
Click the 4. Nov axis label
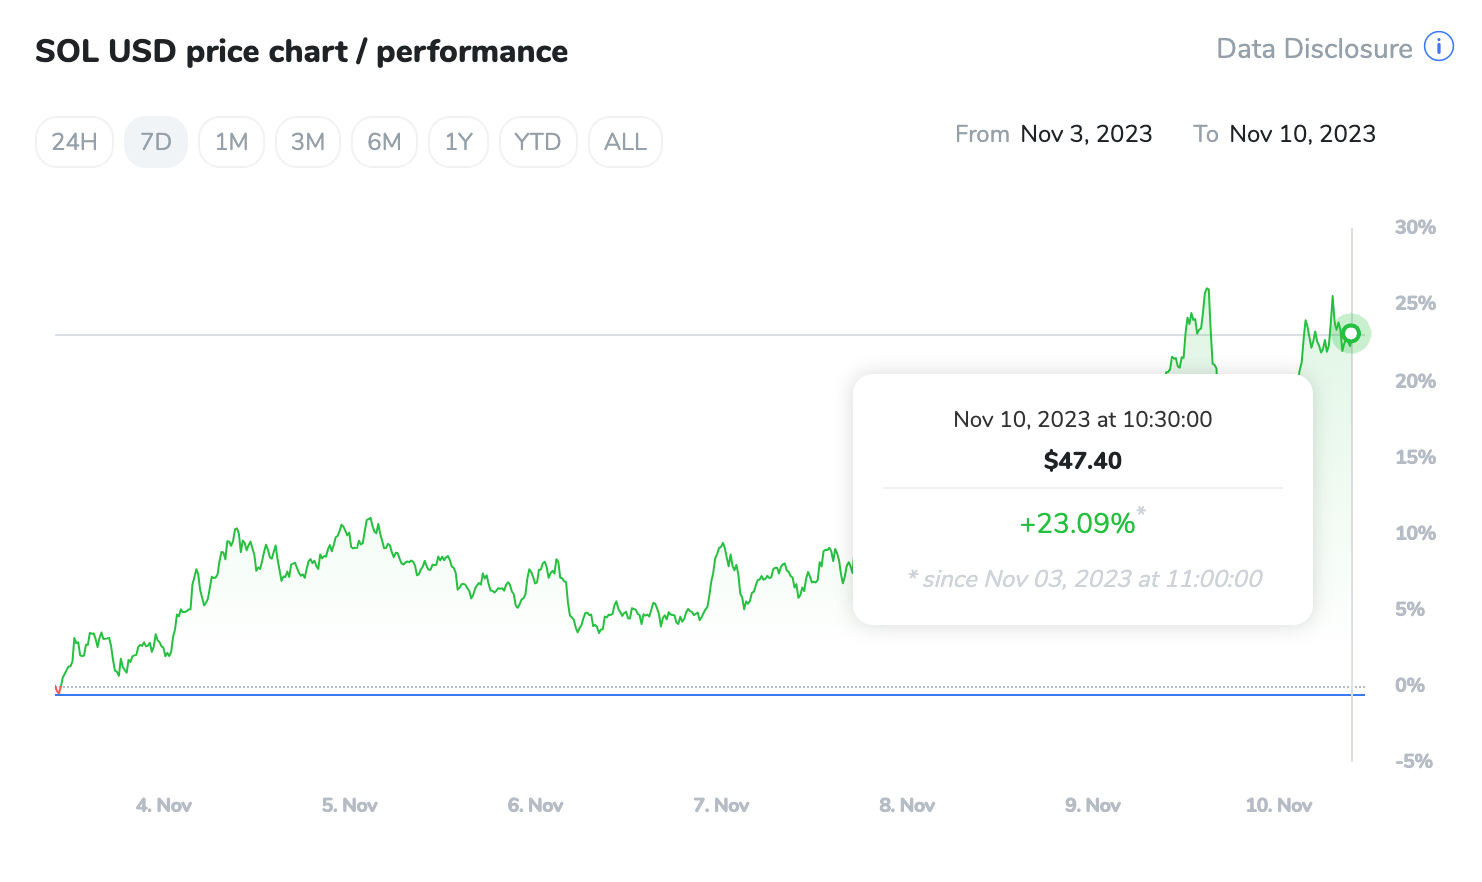(x=164, y=805)
